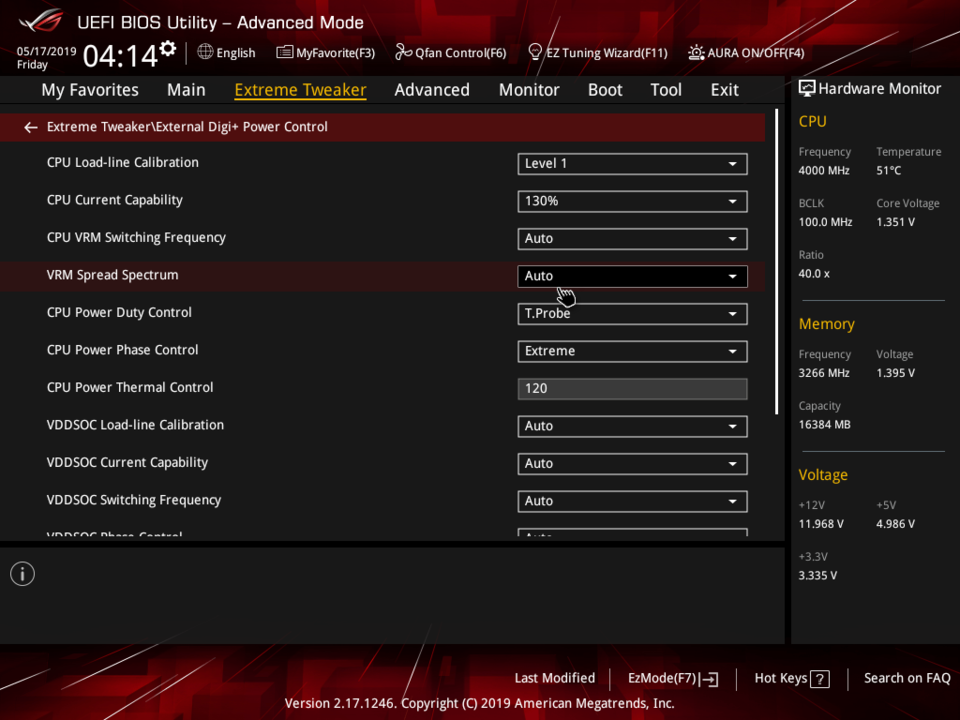The height and width of the screenshot is (720, 960).
Task: Expand CPU Power Duty Control dropdown
Action: 632,314
